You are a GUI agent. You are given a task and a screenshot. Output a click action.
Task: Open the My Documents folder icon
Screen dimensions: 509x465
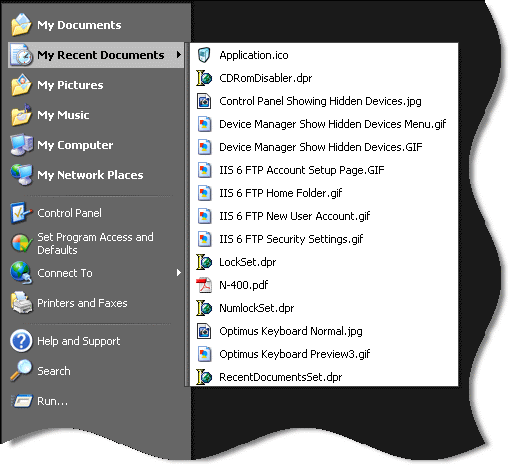21,25
